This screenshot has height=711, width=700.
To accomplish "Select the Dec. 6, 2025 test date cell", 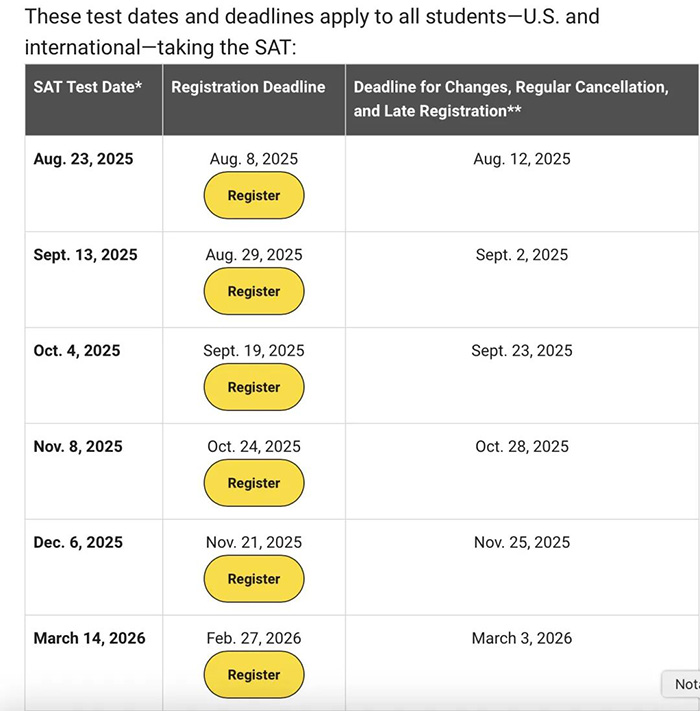I will click(x=78, y=542).
